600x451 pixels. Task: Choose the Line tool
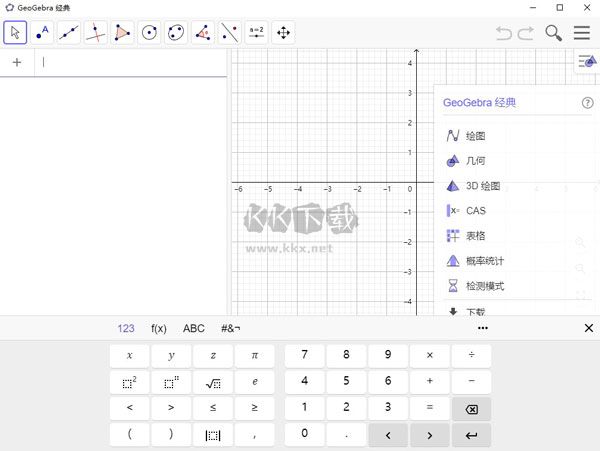[69, 32]
